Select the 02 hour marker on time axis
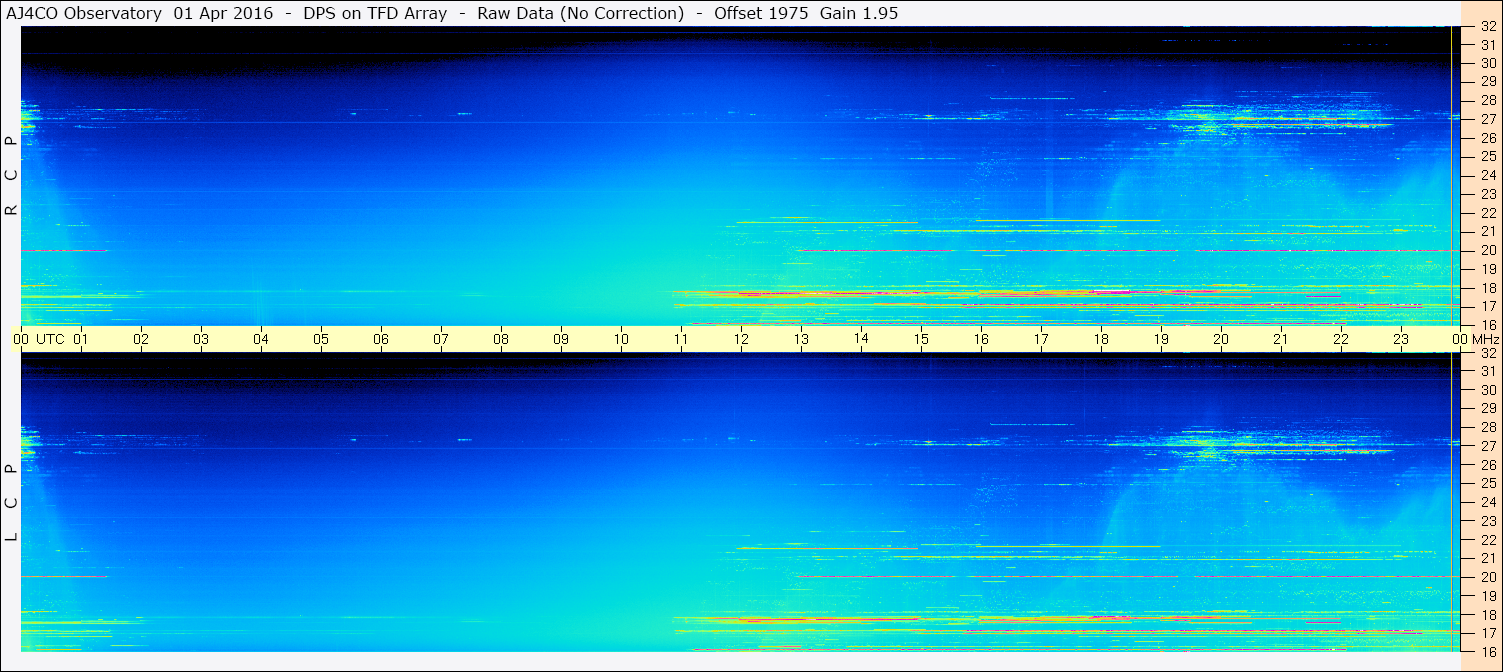This screenshot has width=1503, height=672. pyautogui.click(x=141, y=339)
